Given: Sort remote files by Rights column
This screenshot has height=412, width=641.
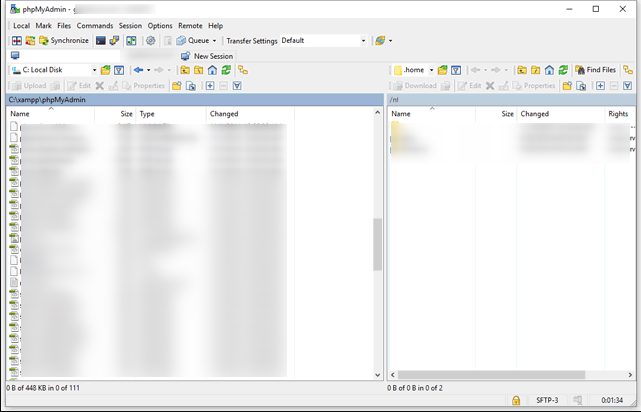Looking at the screenshot, I should click(x=620, y=114).
